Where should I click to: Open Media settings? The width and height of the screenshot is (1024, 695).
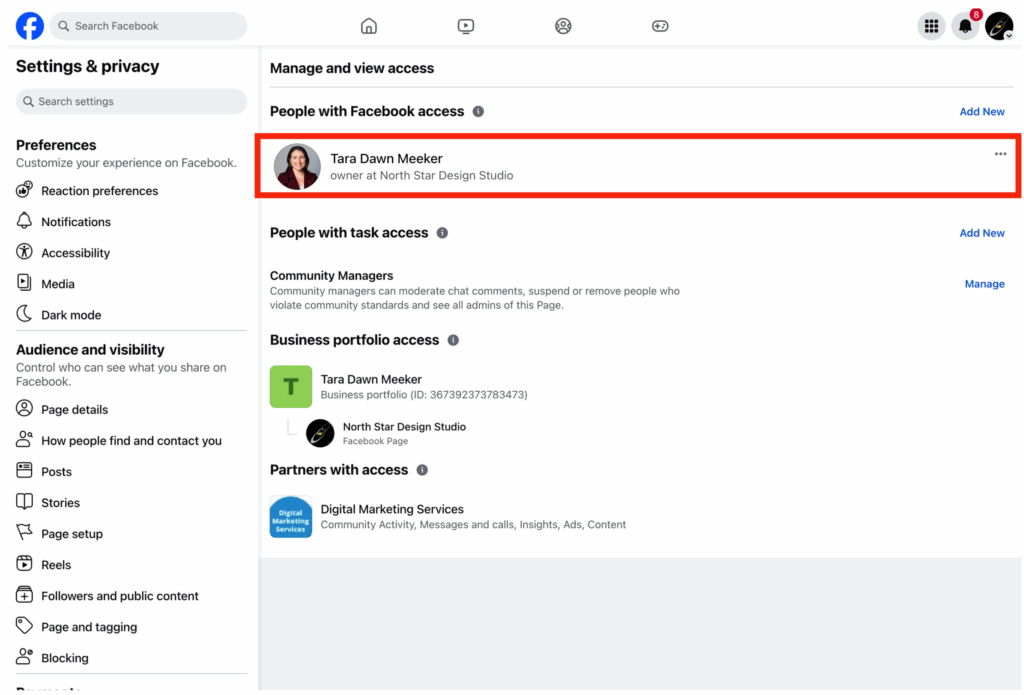58,284
